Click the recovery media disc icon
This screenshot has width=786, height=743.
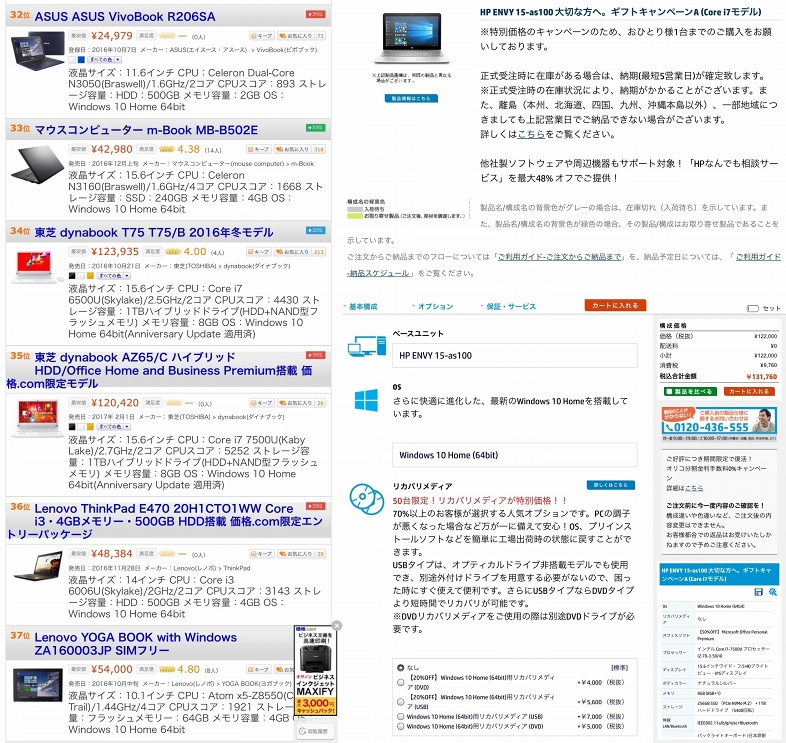pos(366,499)
